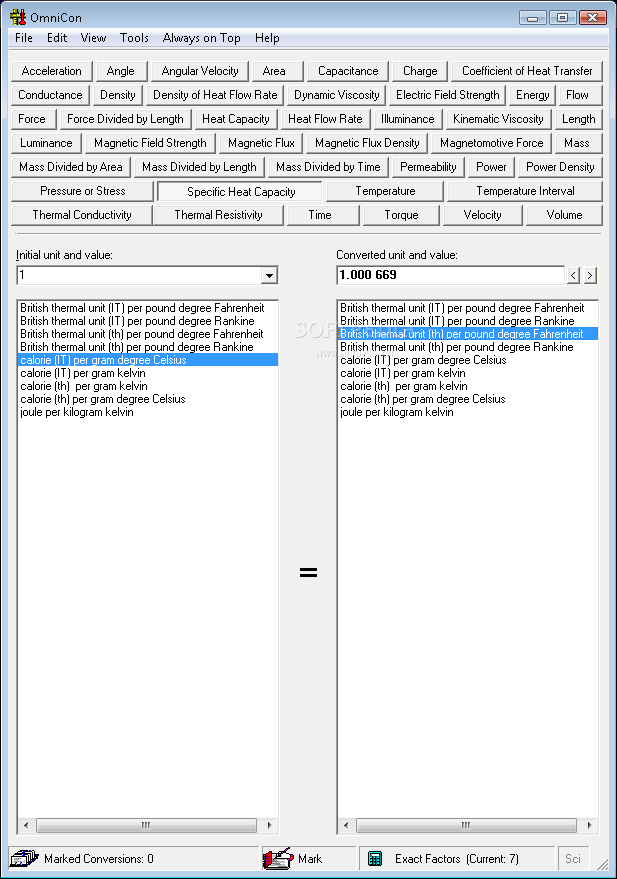Click the left list horizontal scrollbar thumb

(146, 825)
